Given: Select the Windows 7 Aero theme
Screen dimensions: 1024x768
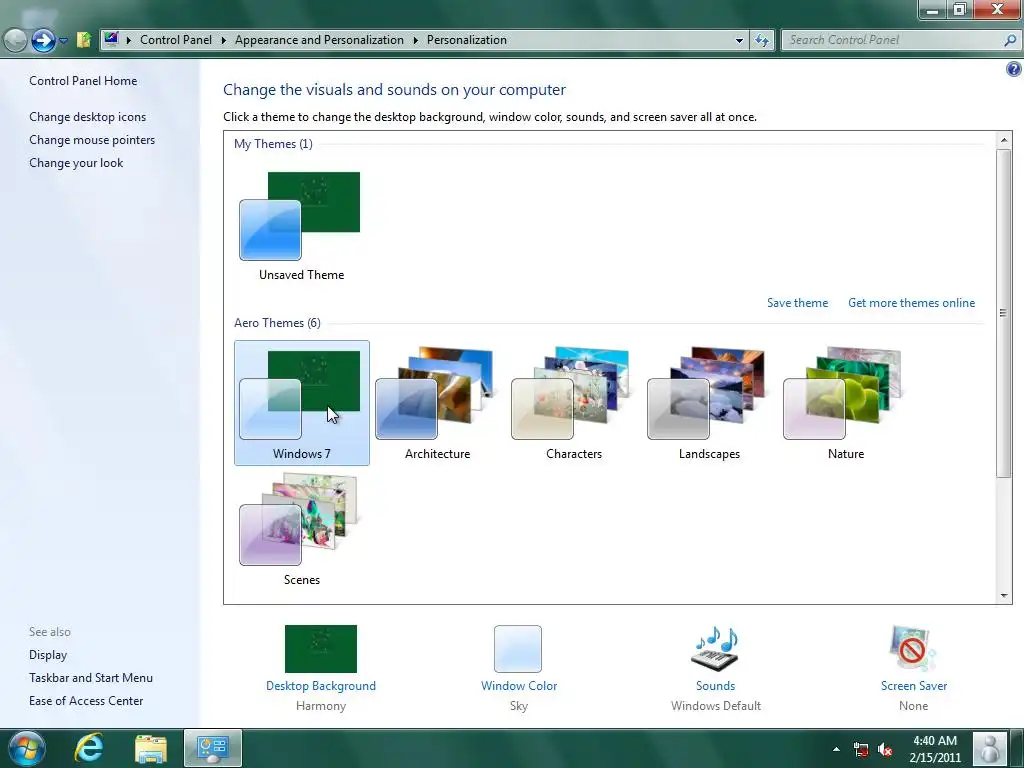Looking at the screenshot, I should pos(302,403).
